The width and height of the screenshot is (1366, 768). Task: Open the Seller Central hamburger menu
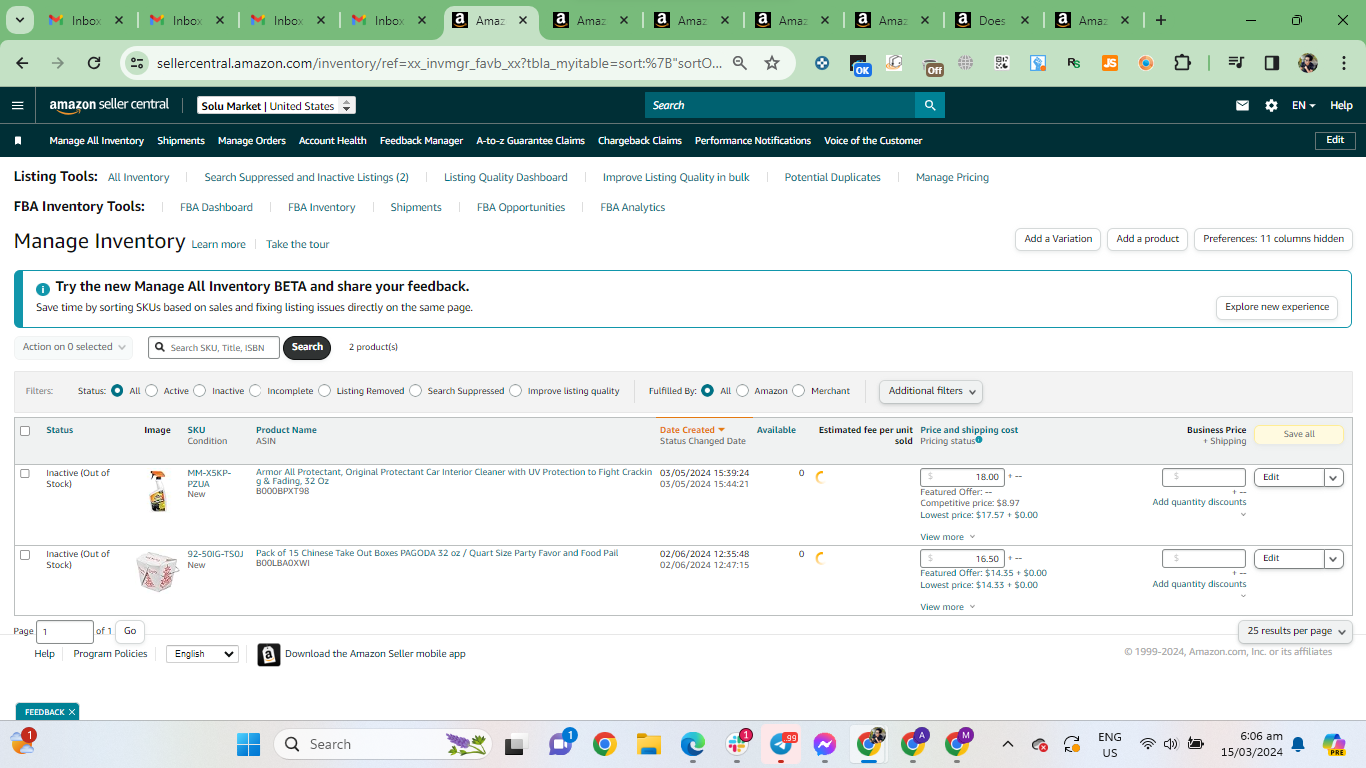[17, 105]
